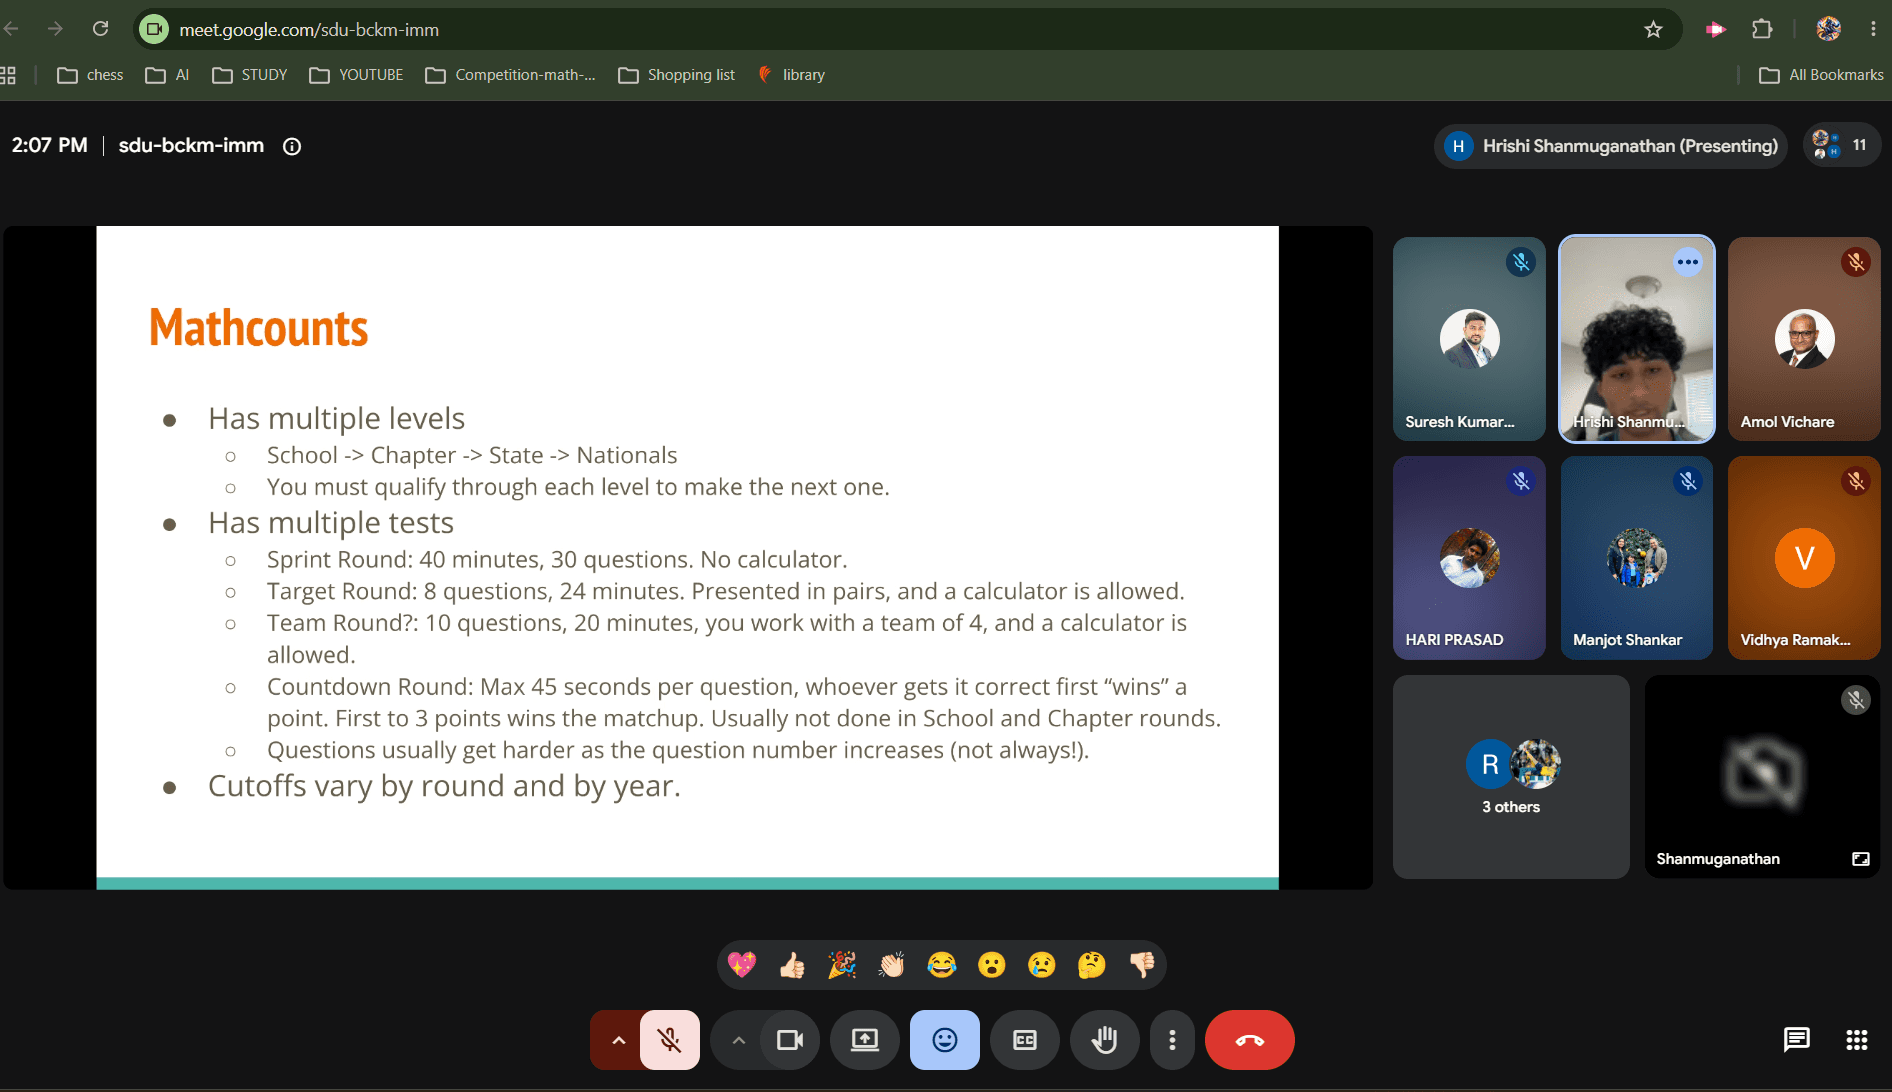Send the thinking face reaction
The image size is (1892, 1092).
click(1092, 965)
